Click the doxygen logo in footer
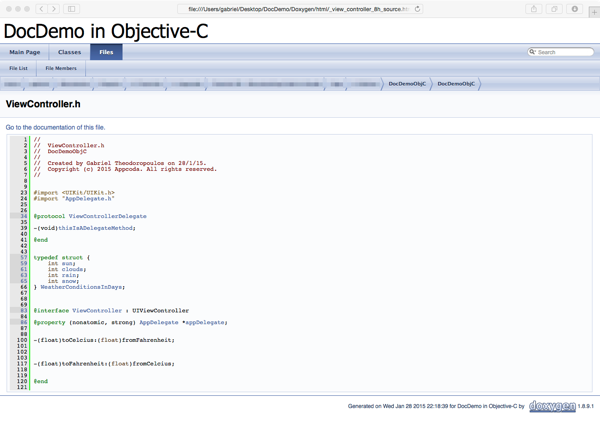Screen dimensions: 600x430 [x=552, y=407]
